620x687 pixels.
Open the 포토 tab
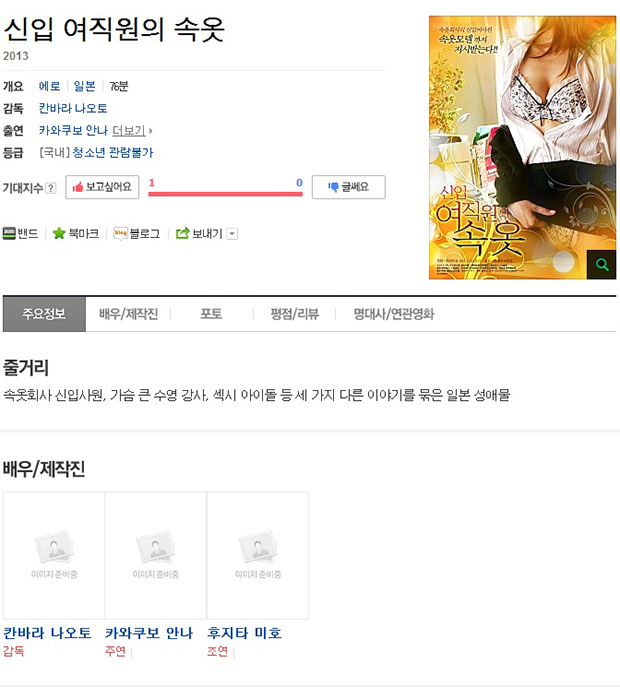pyautogui.click(x=211, y=314)
